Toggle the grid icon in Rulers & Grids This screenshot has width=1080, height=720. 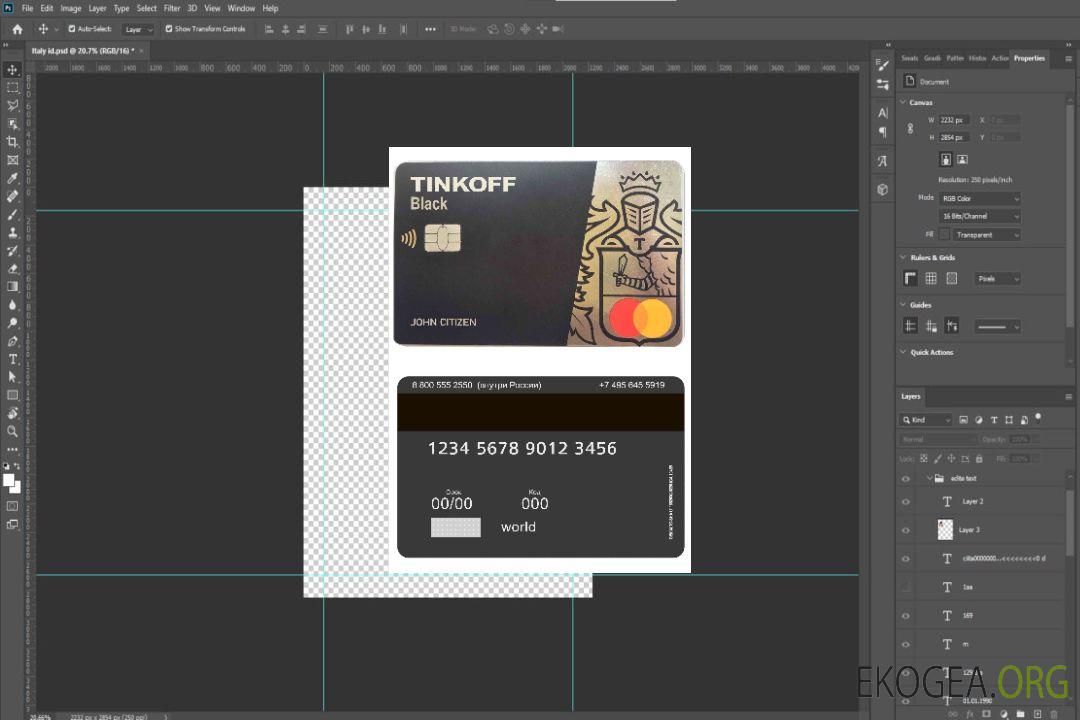[931, 278]
